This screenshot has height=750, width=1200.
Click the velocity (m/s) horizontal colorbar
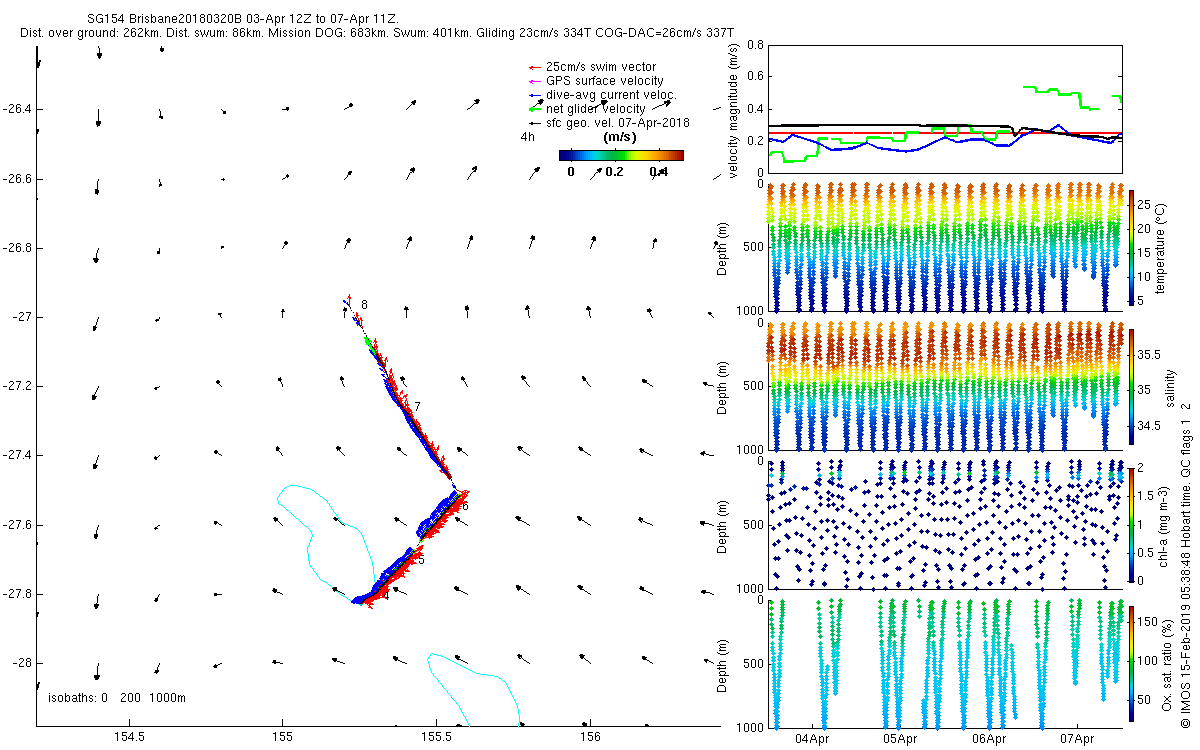(620, 155)
